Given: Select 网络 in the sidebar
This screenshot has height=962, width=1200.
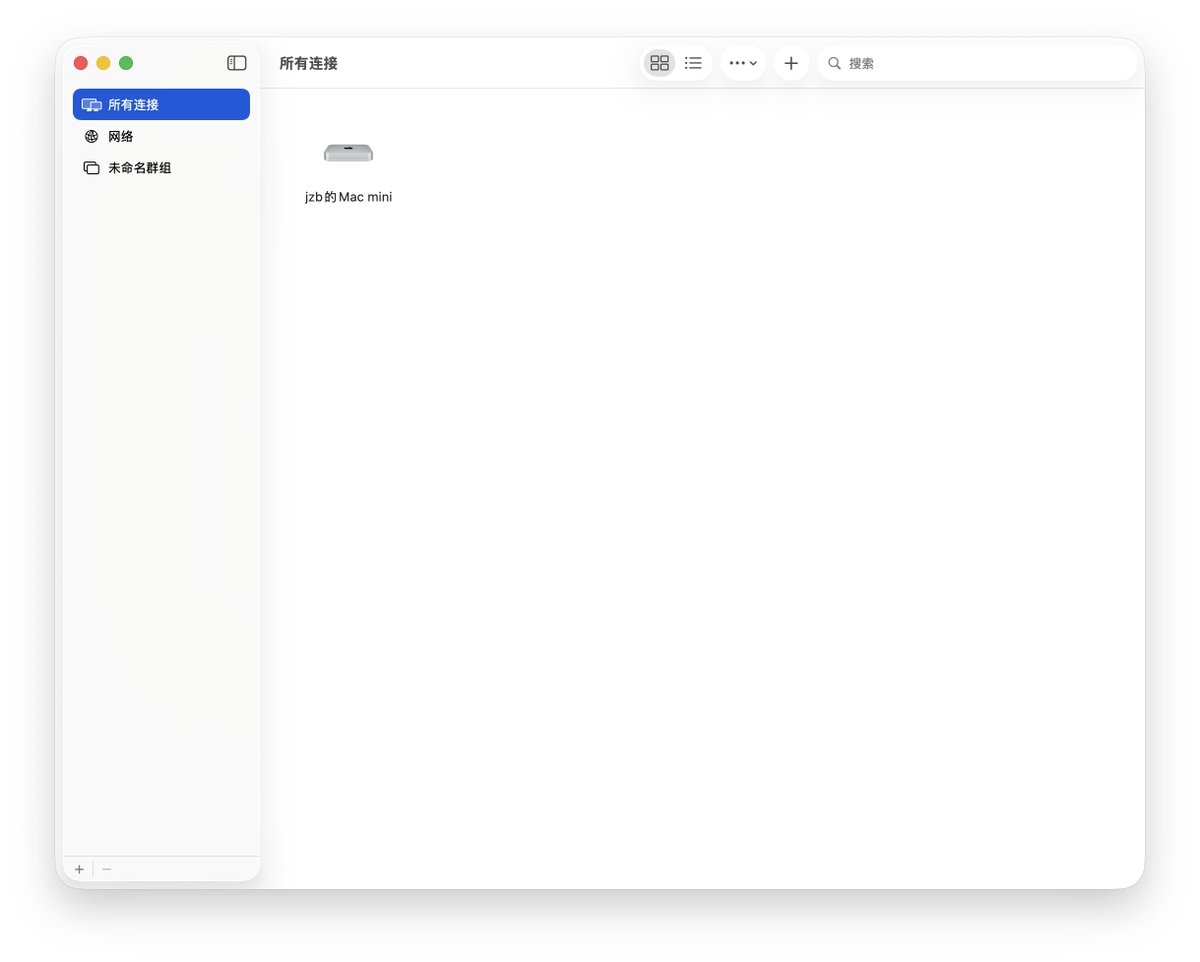Looking at the screenshot, I should (122, 136).
